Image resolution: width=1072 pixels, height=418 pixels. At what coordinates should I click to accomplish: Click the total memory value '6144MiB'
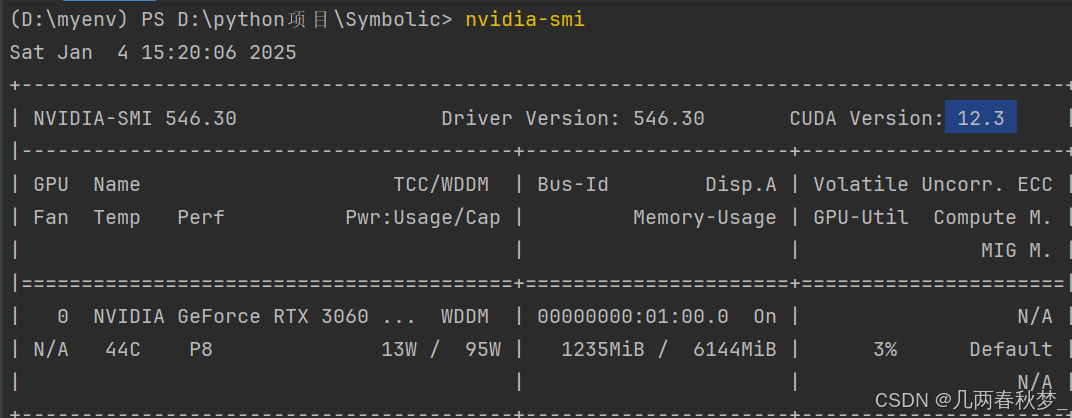[735, 350]
